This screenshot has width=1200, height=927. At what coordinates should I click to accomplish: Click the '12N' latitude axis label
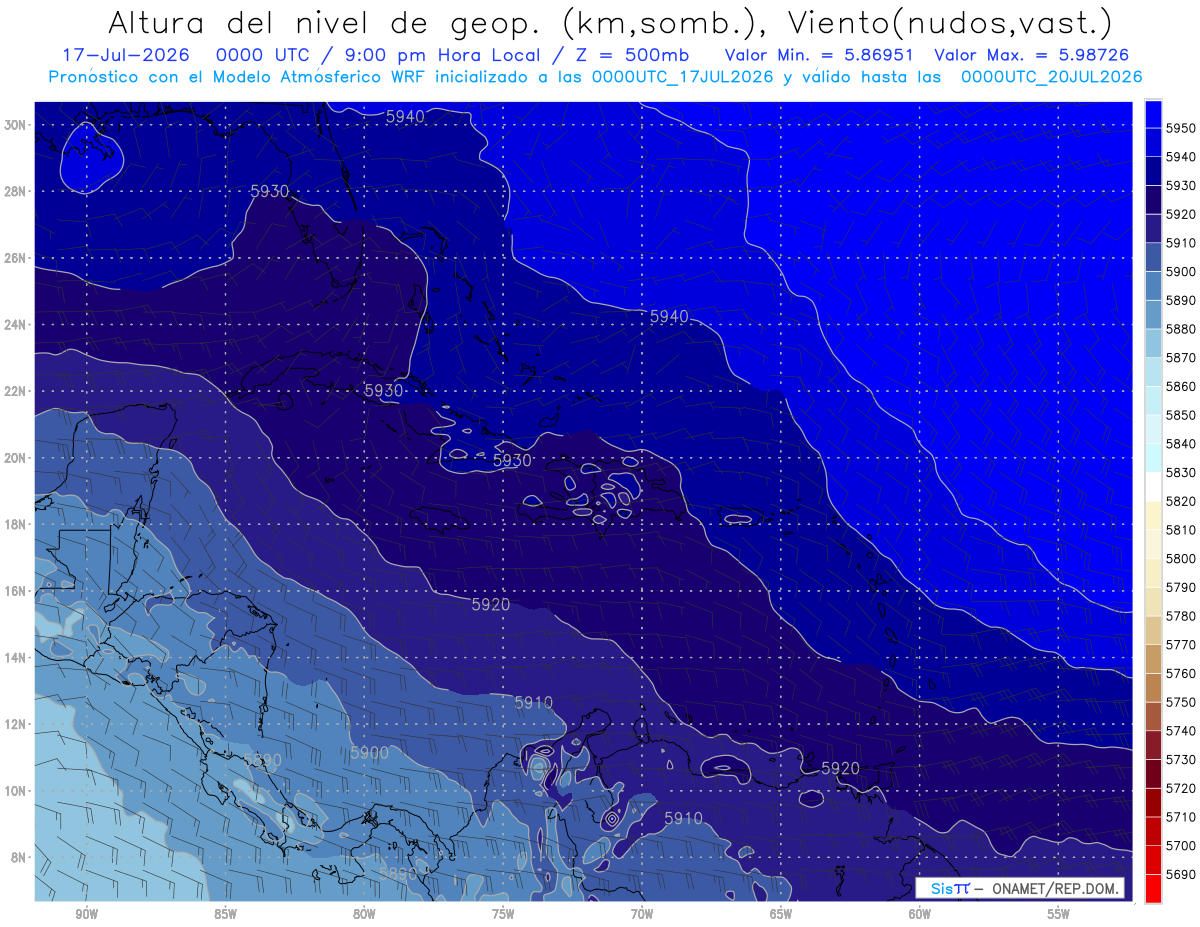click(x=16, y=724)
